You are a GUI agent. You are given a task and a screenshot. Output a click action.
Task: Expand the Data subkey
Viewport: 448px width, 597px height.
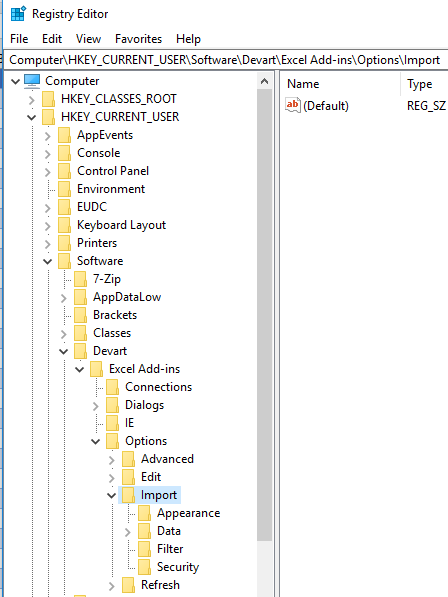click(x=128, y=532)
